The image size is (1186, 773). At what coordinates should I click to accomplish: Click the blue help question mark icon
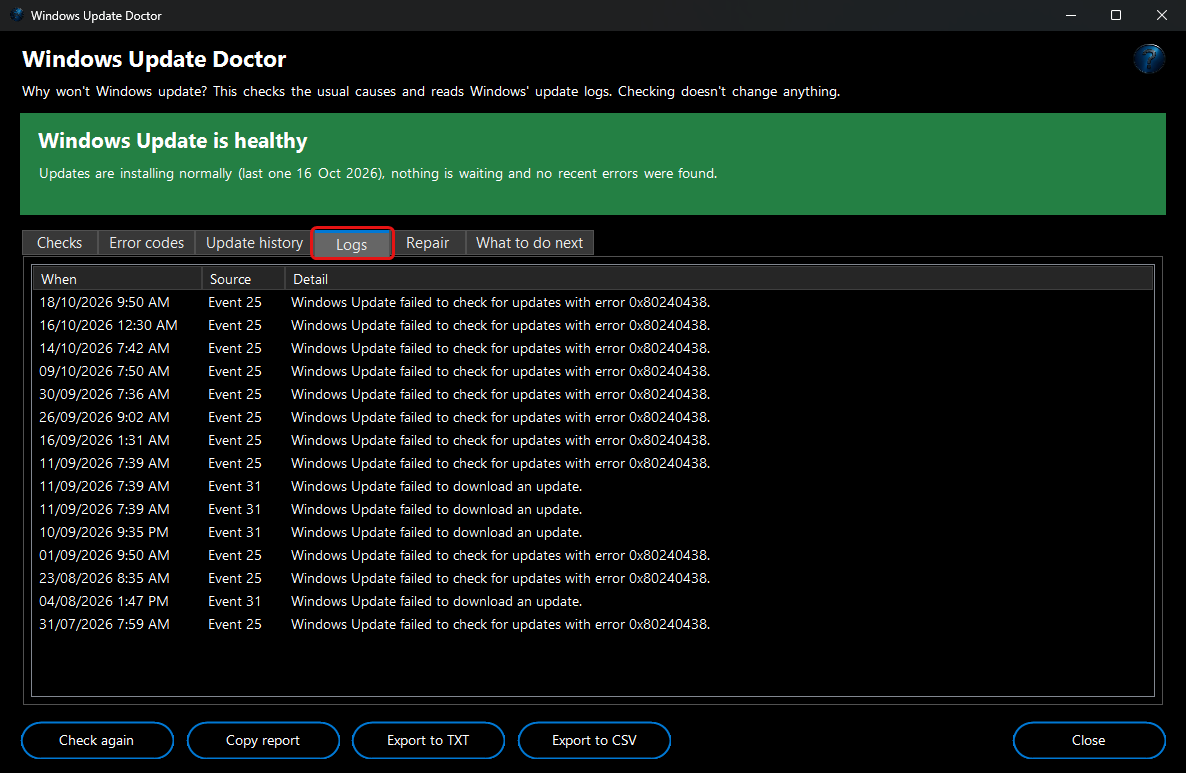click(1148, 58)
